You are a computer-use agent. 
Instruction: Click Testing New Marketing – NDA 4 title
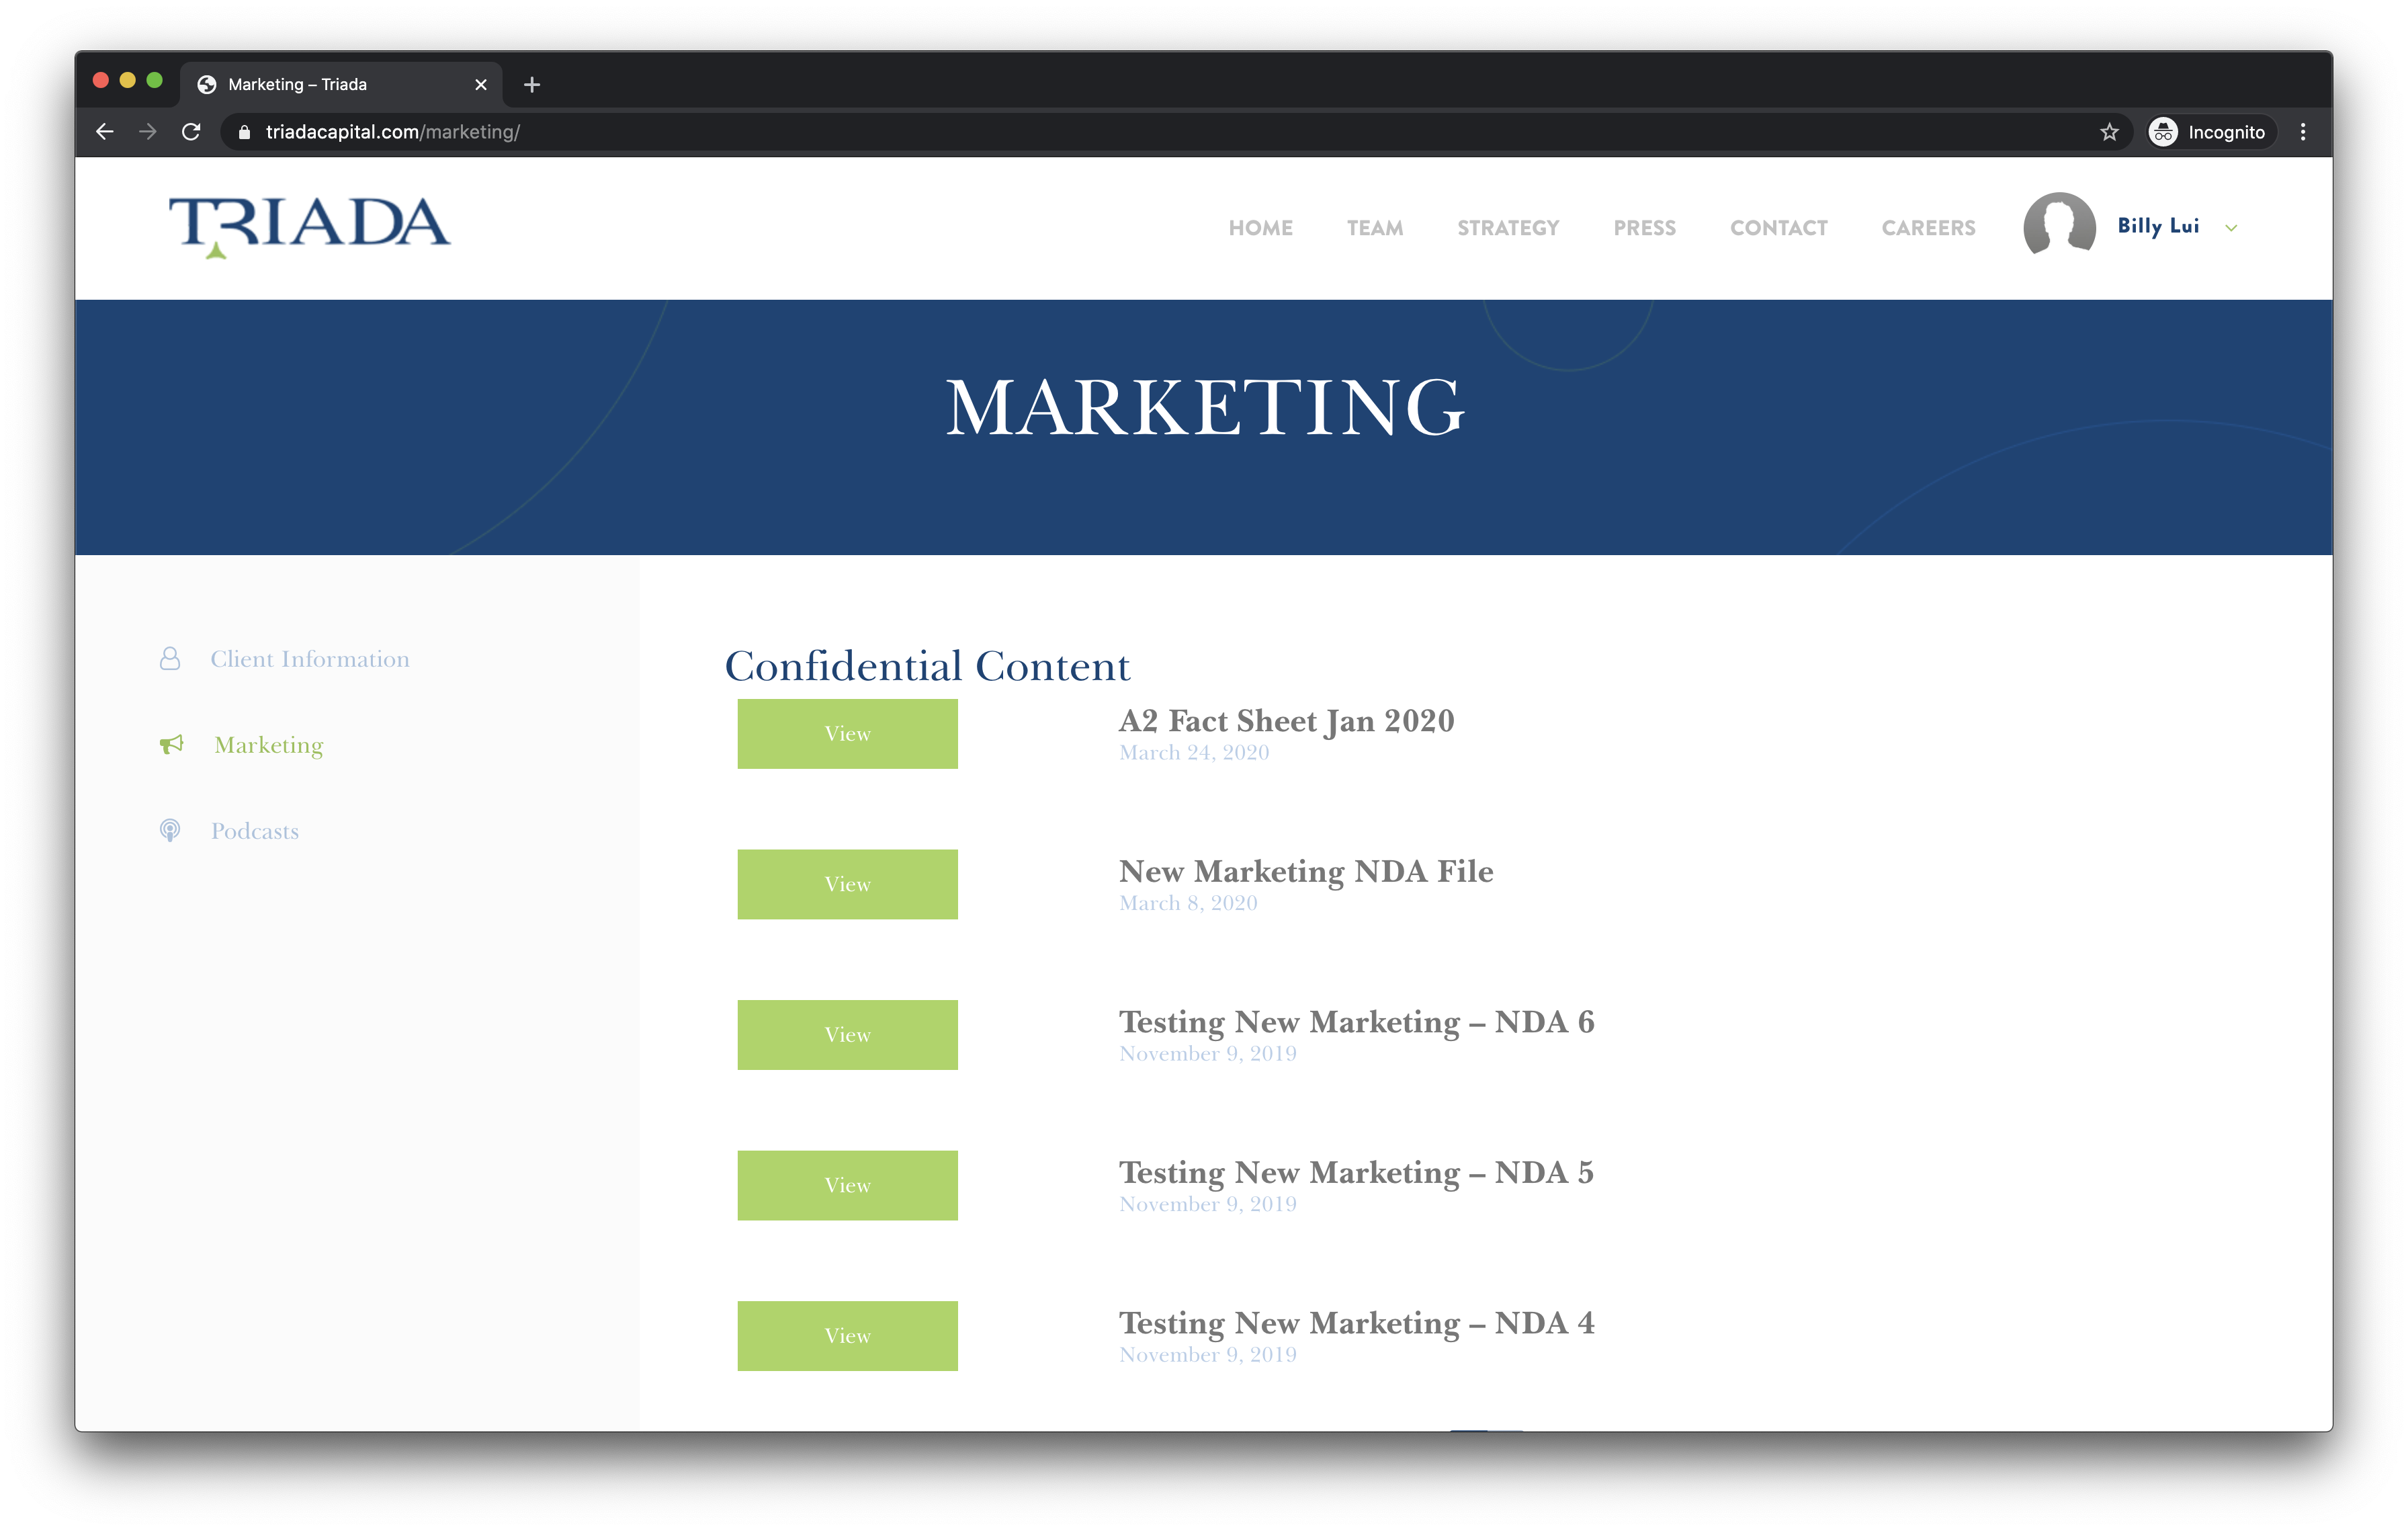1356,1323
